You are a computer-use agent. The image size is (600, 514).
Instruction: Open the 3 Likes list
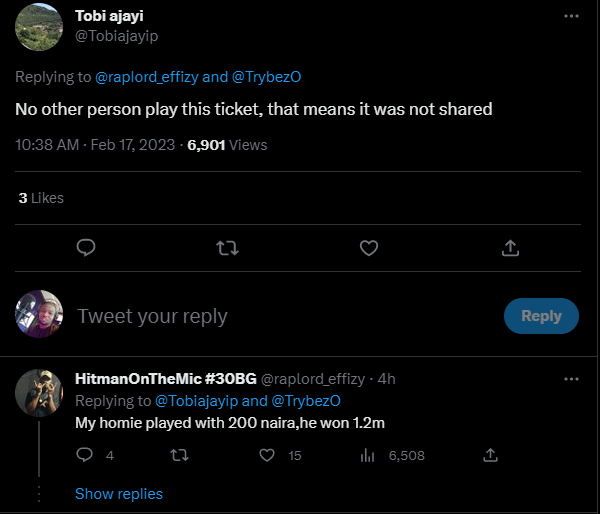40,198
